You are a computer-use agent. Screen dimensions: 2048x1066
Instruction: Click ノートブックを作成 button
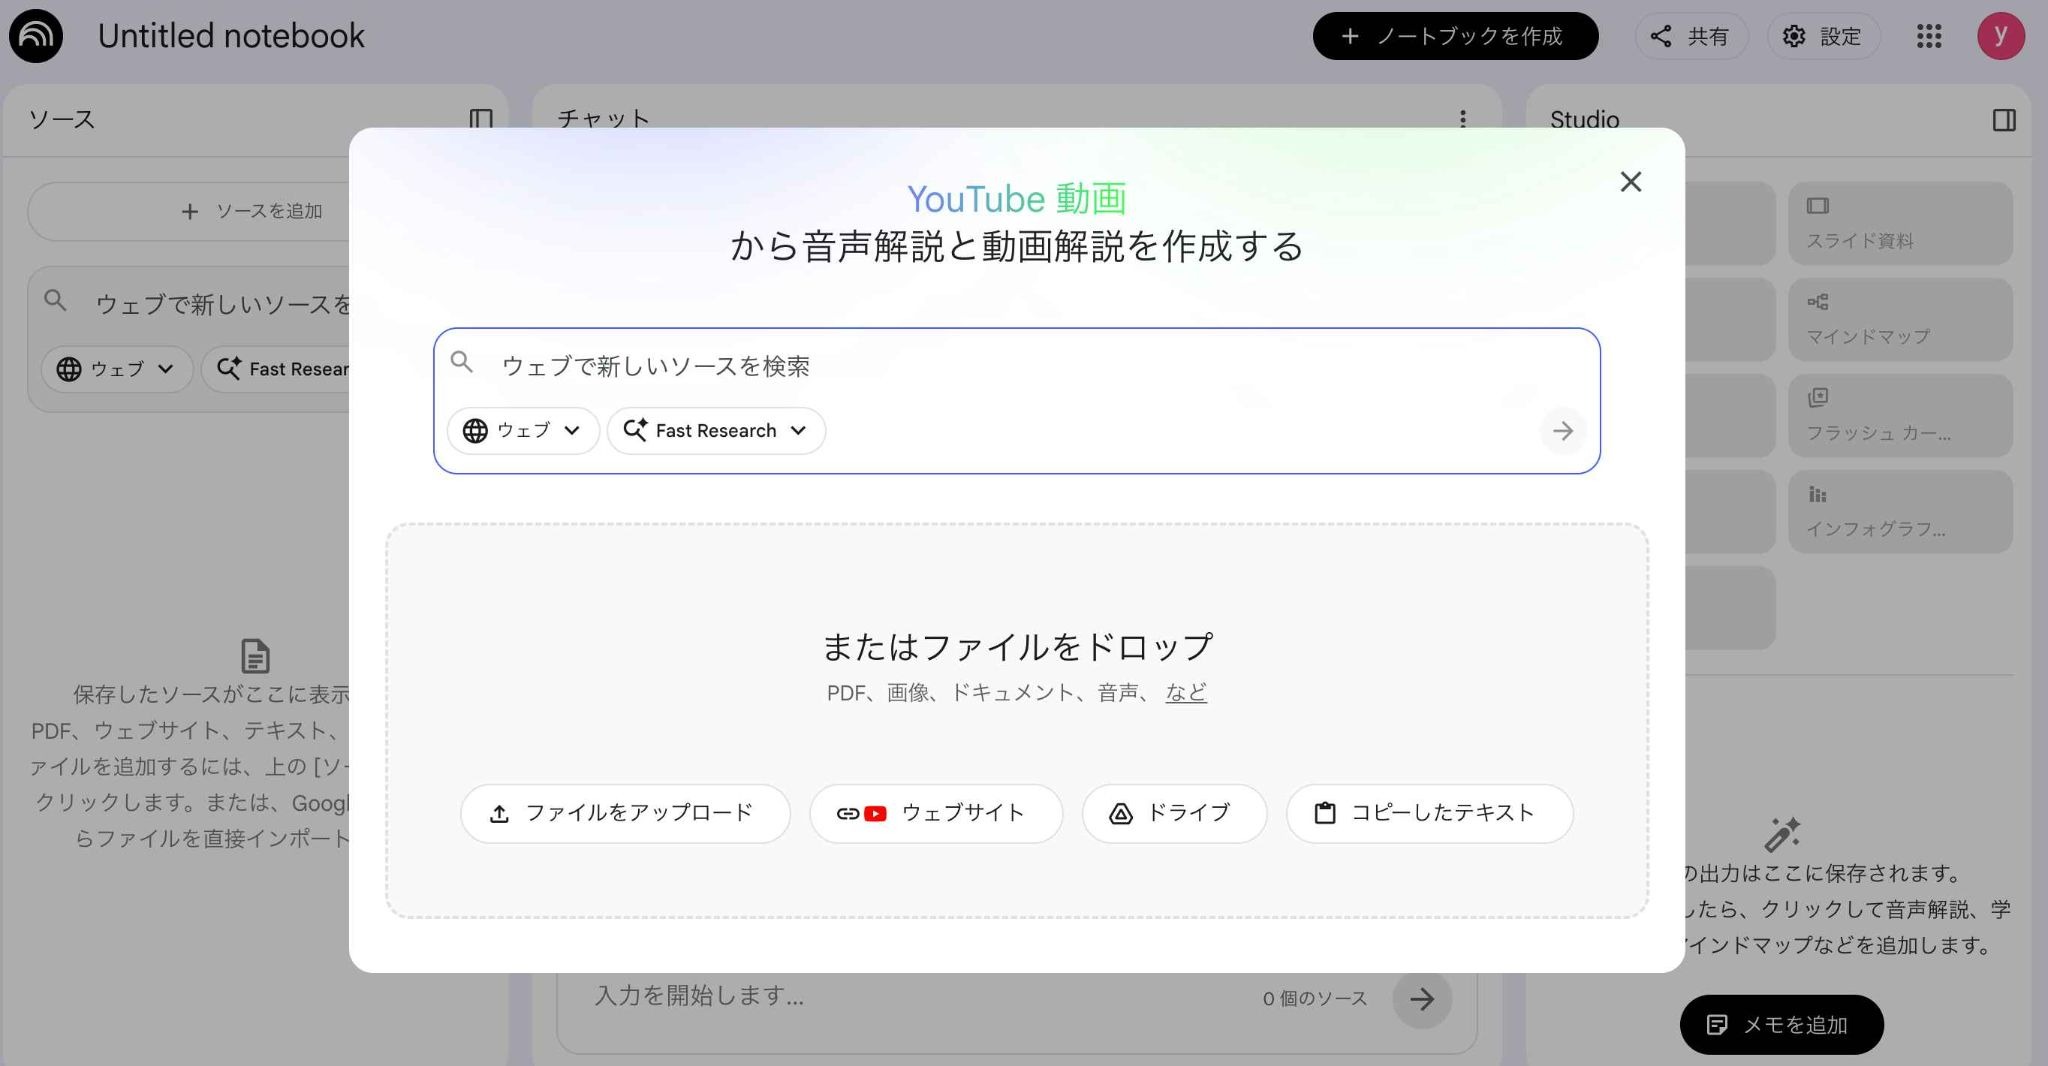click(x=1455, y=36)
